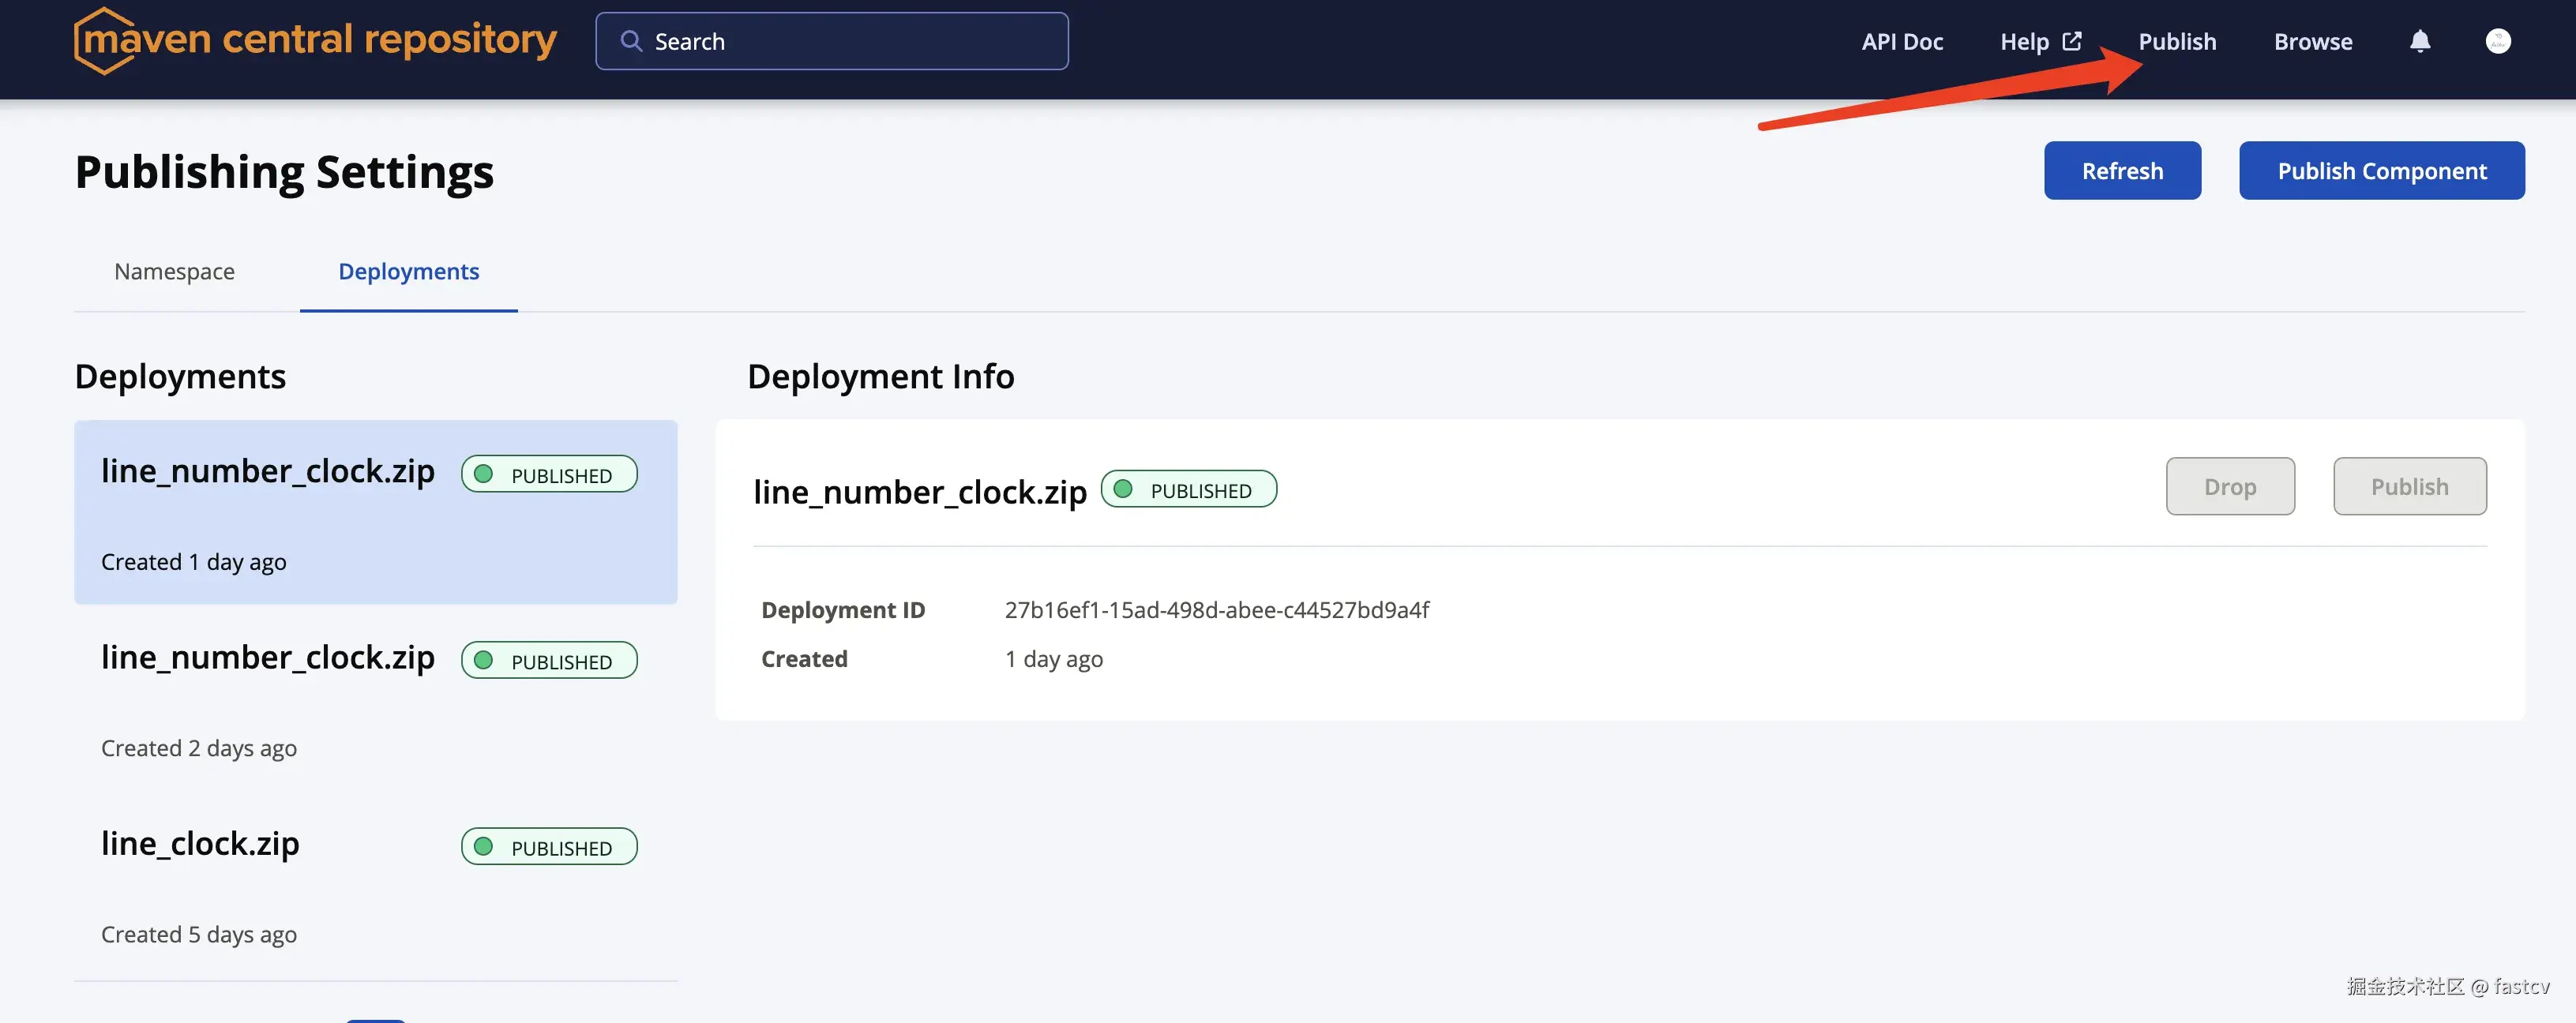Open the Publish navigation menu item
The width and height of the screenshot is (2576, 1023).
point(2177,42)
